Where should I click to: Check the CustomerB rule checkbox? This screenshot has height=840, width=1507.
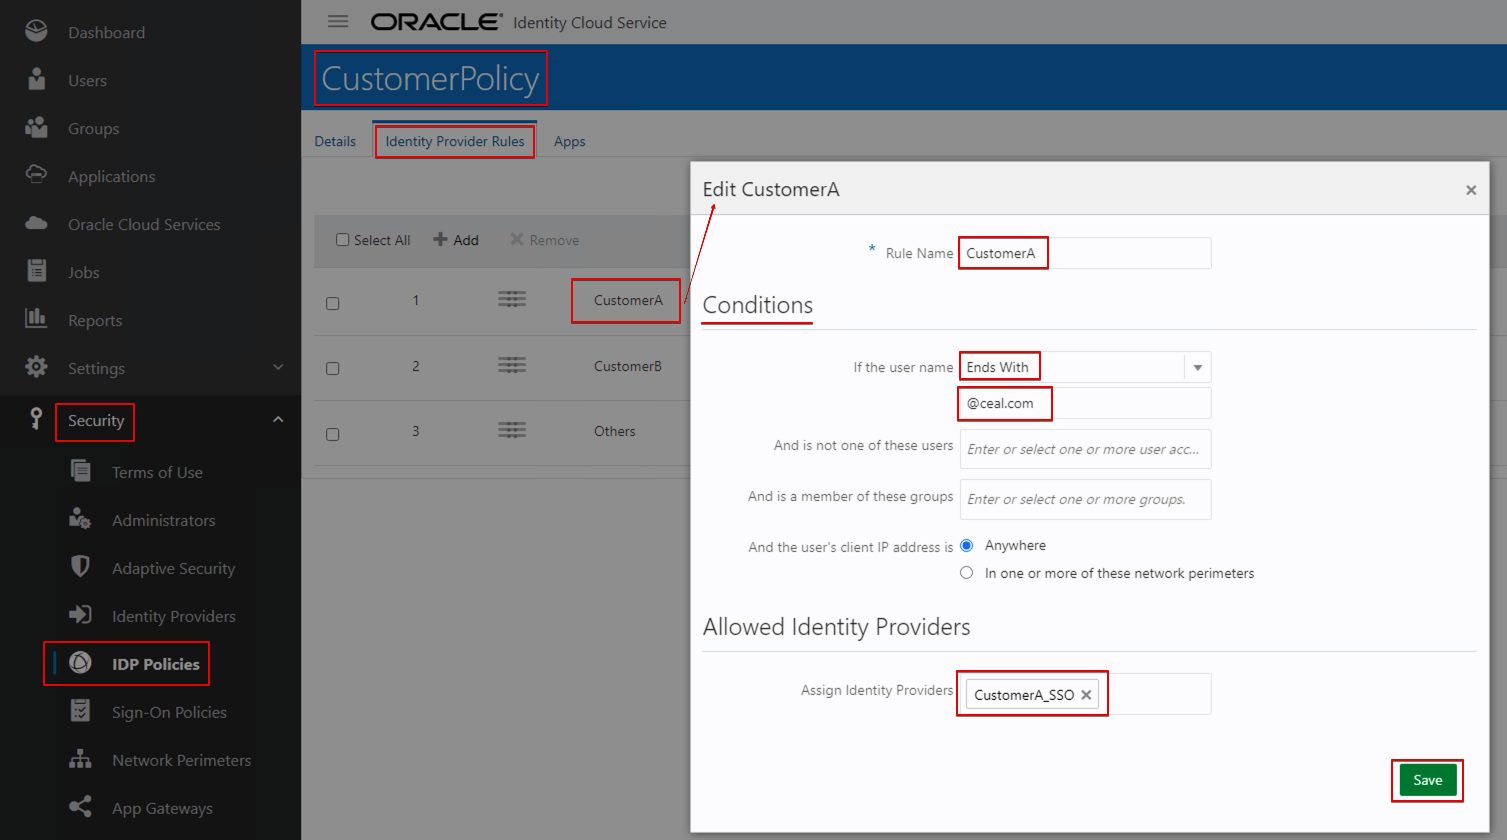(333, 368)
